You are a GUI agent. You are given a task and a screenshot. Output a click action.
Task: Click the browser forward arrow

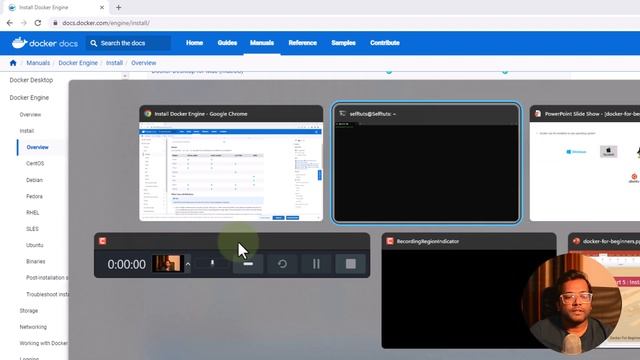24,23
